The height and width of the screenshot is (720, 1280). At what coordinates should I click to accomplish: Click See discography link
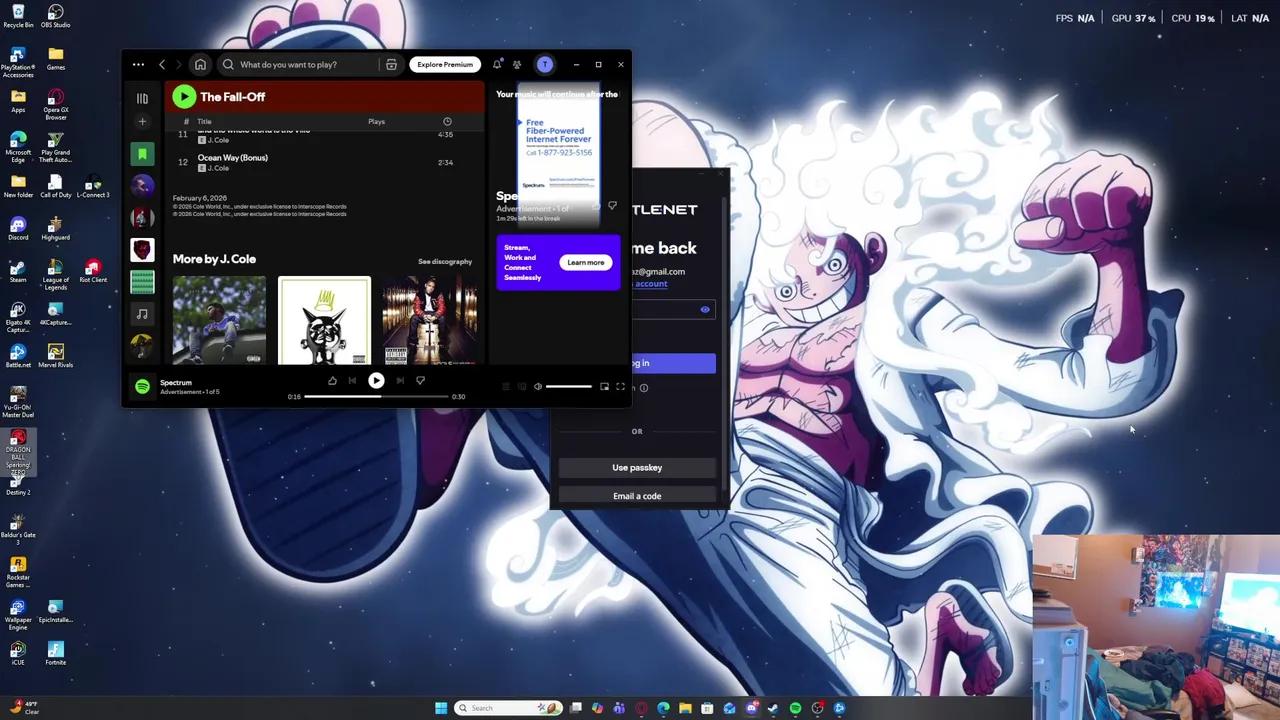(444, 261)
